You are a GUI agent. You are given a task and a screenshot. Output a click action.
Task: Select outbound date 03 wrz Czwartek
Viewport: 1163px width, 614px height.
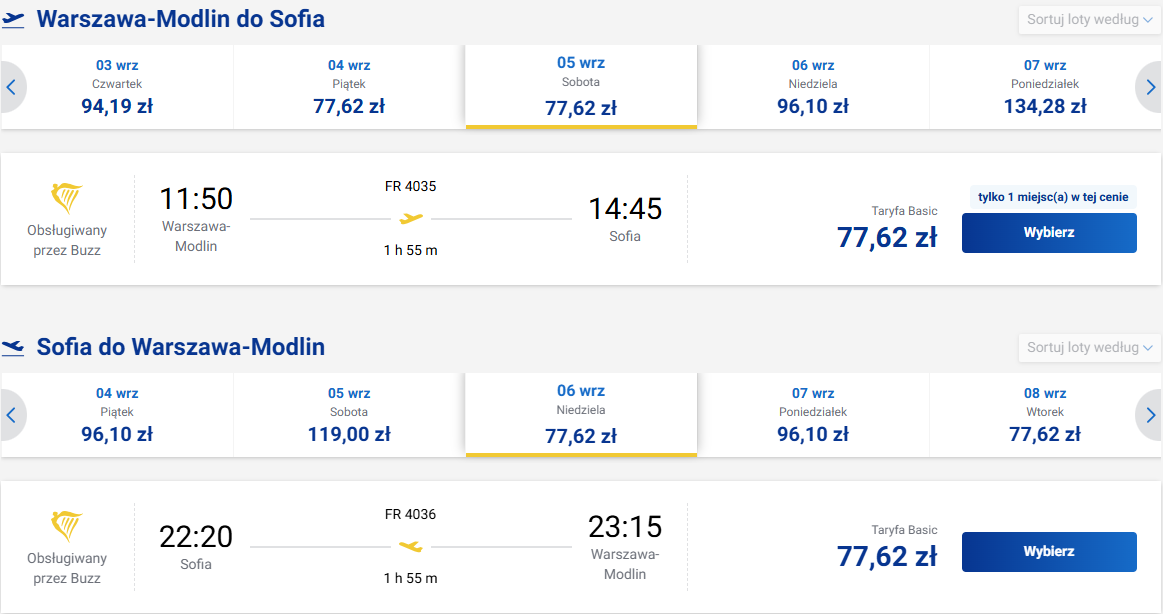coord(117,87)
